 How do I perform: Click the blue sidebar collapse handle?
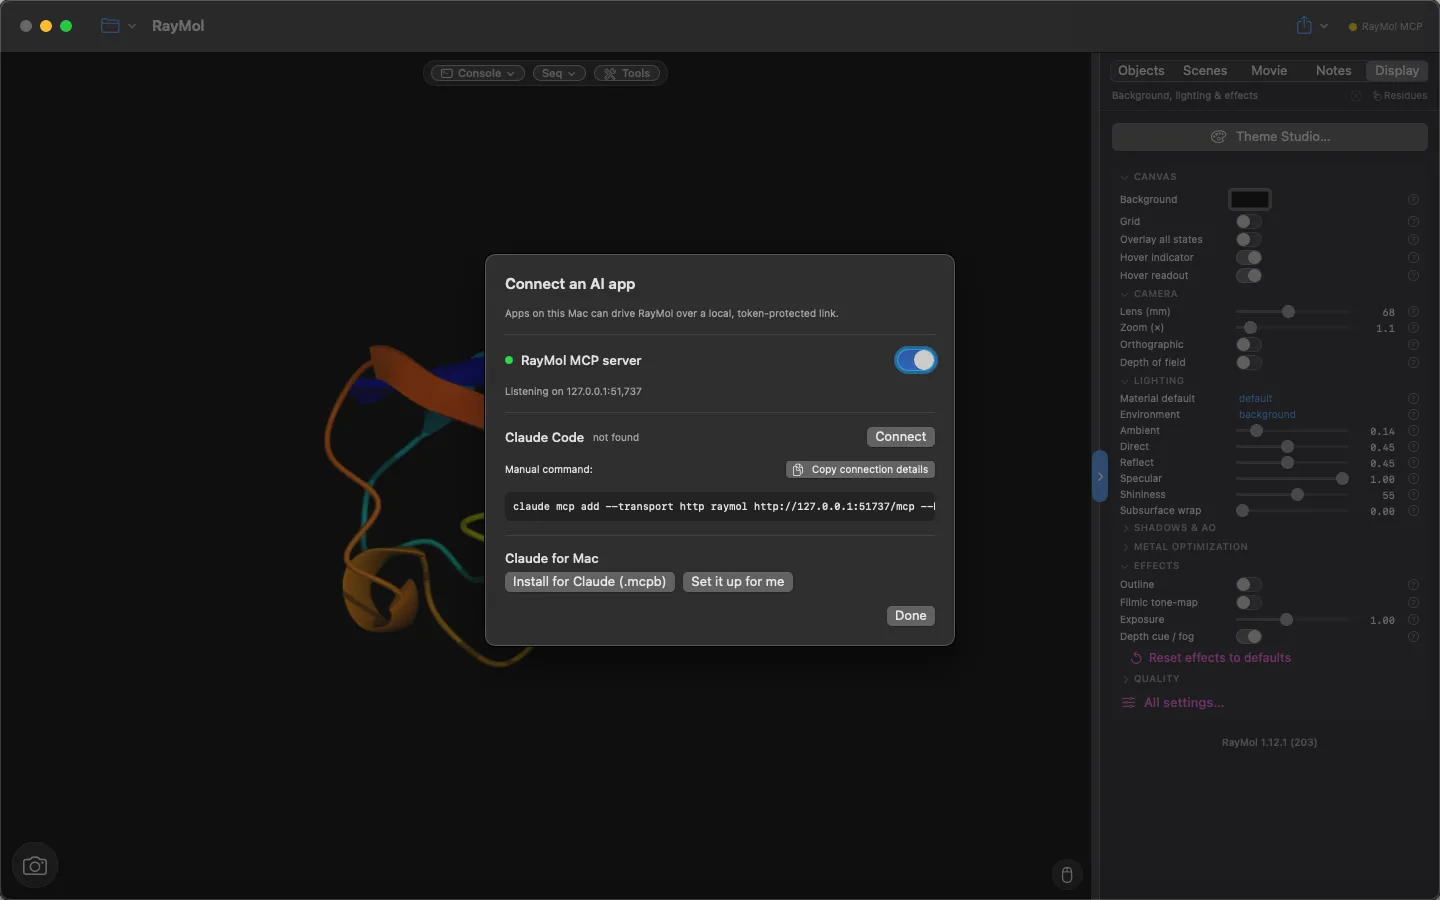coord(1099,476)
